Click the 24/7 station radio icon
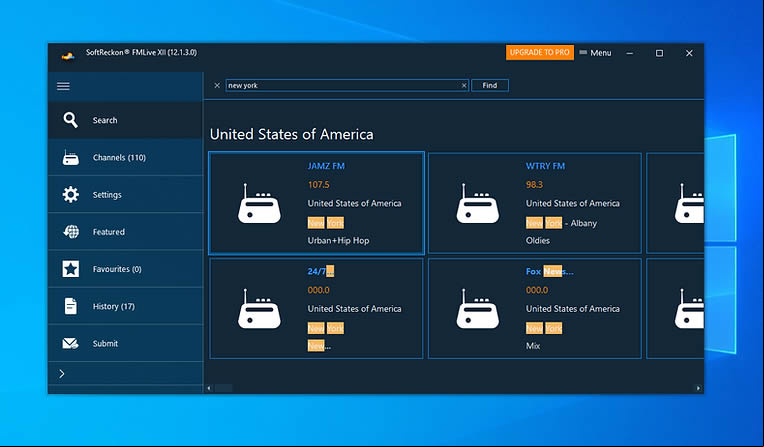This screenshot has width=764, height=447. [x=259, y=309]
